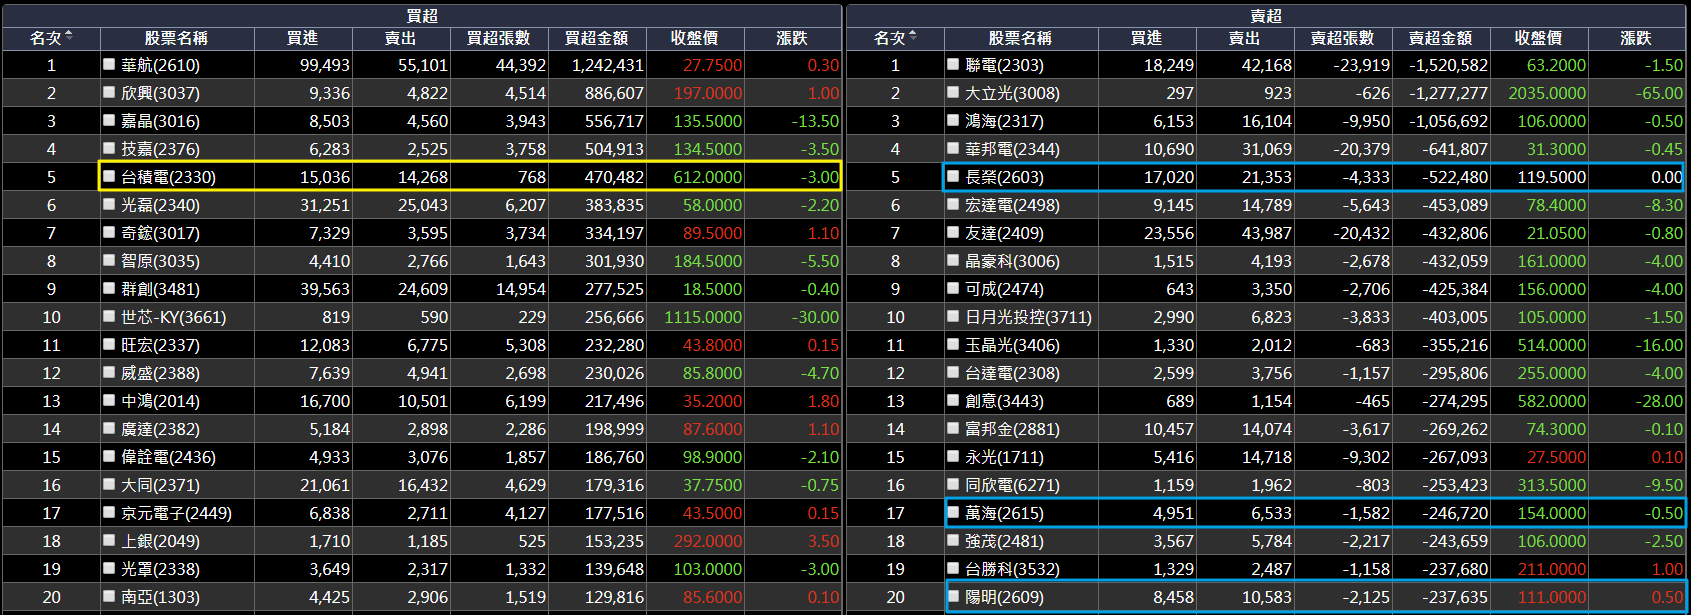Open stock 台勝科(3532)
The width and height of the screenshot is (1691, 615).
click(1012, 569)
